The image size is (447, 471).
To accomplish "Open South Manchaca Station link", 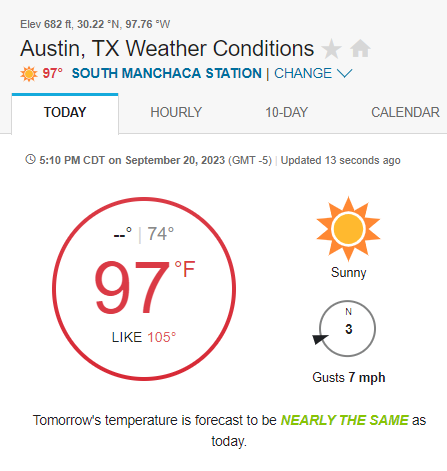I will tap(167, 73).
